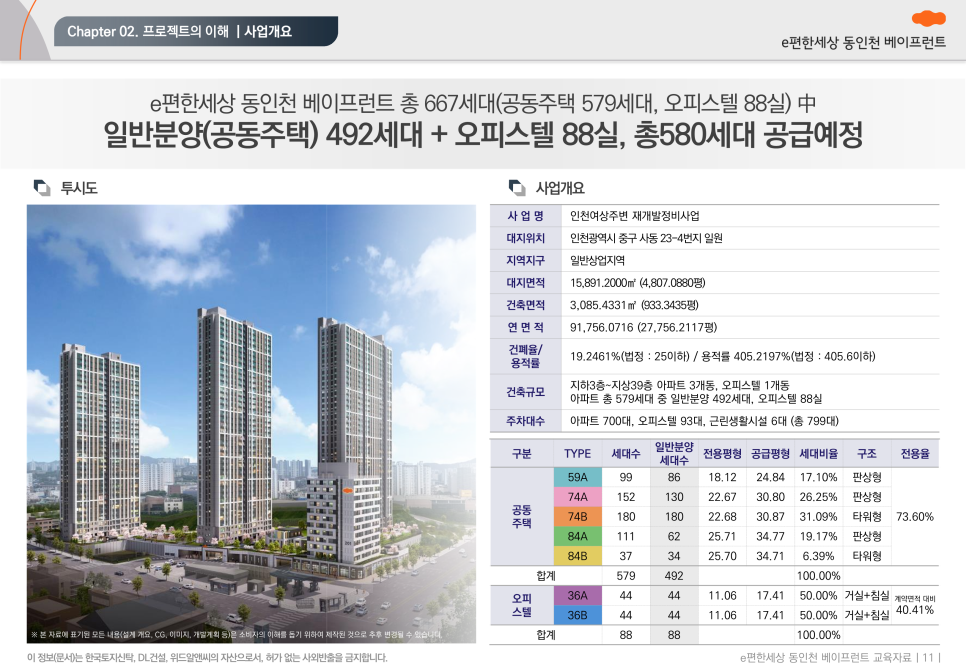Click the 전용평형 column header

coord(722,453)
